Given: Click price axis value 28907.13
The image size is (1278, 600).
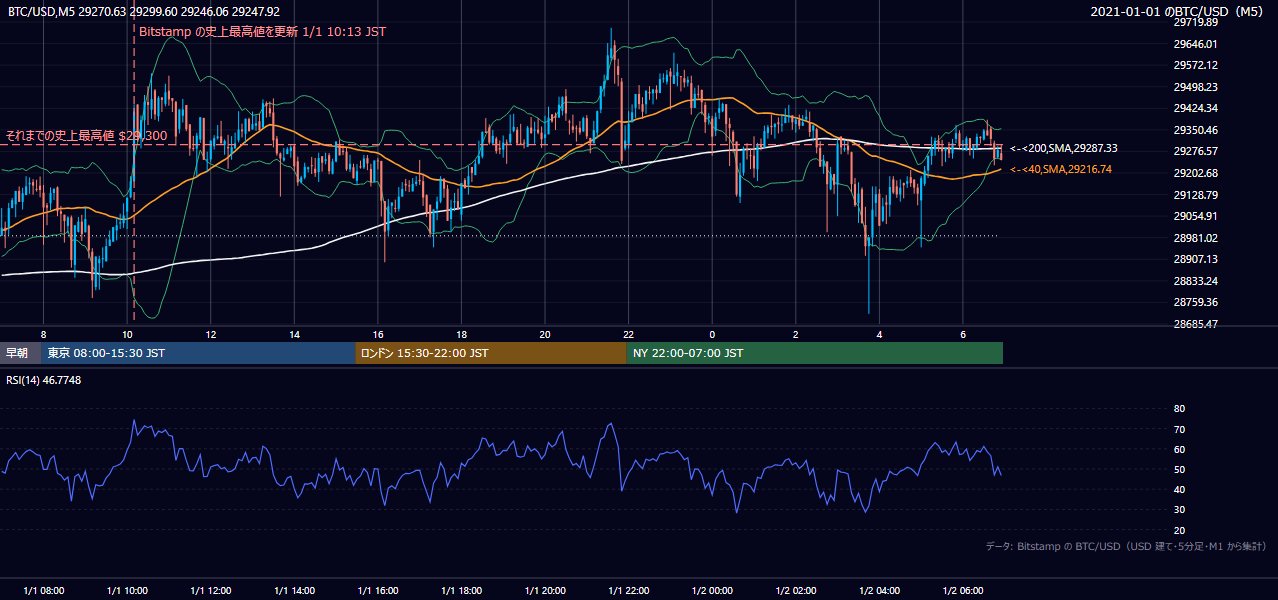Looking at the screenshot, I should point(1196,259).
